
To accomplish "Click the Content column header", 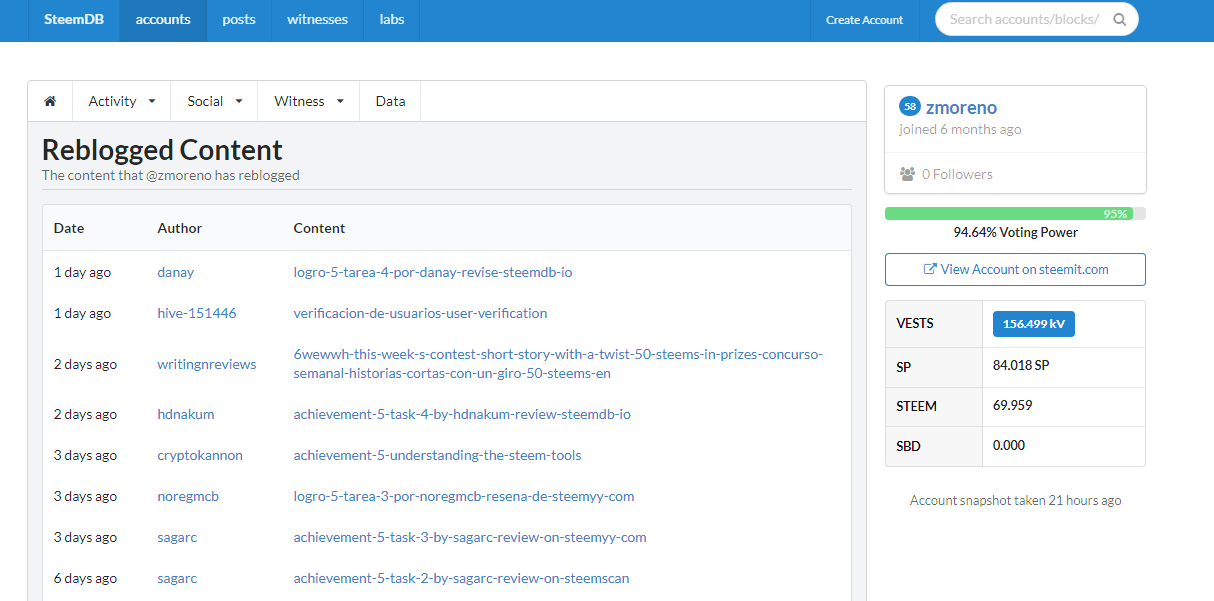I will 319,228.
